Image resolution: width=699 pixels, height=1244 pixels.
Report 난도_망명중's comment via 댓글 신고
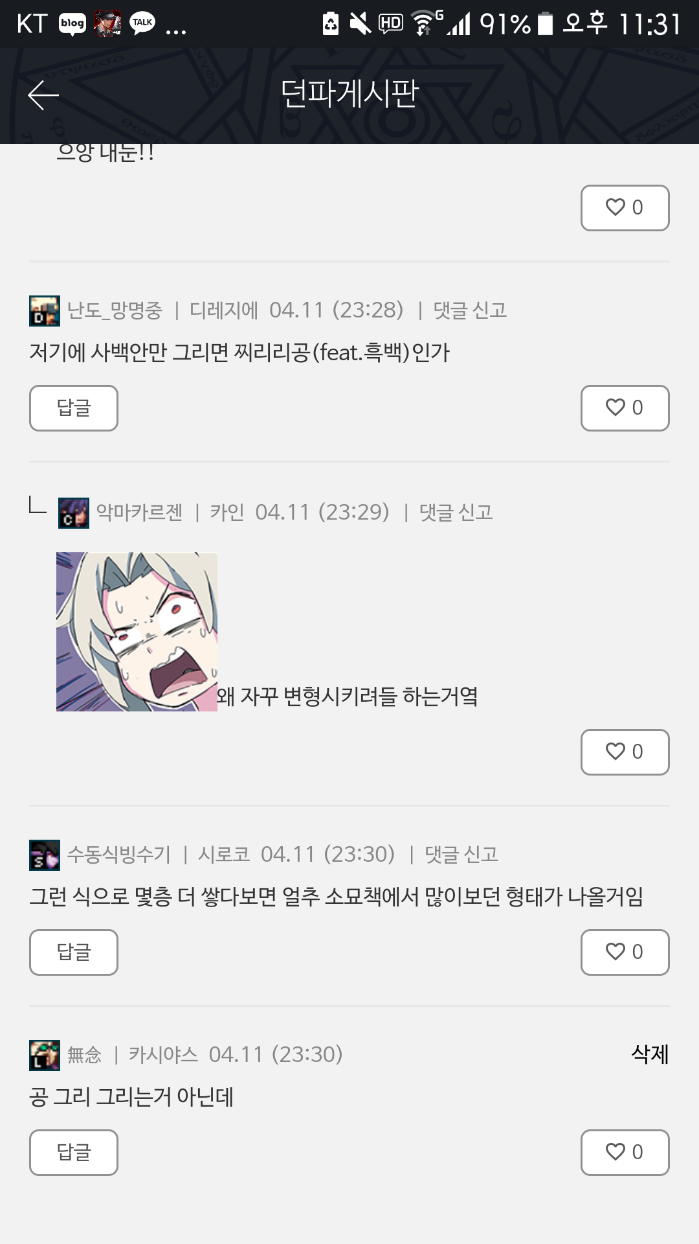coord(470,310)
